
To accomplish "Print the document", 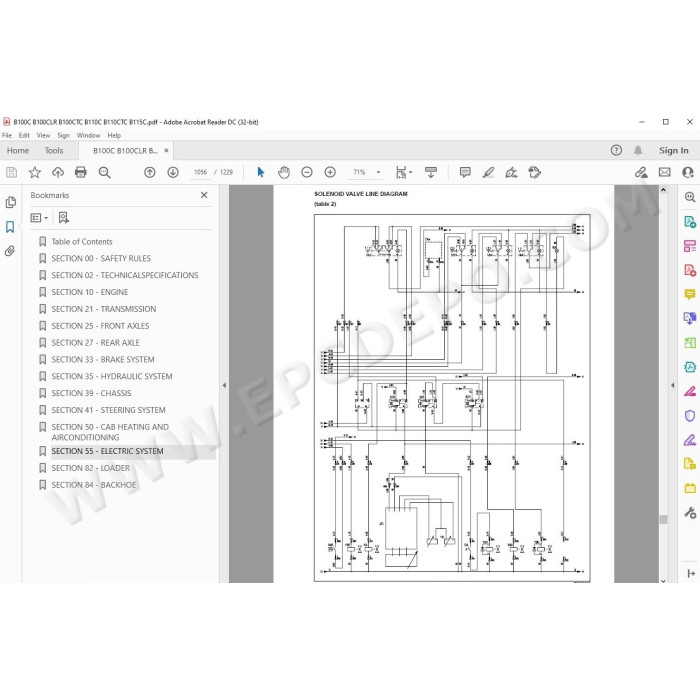I will coord(81,172).
